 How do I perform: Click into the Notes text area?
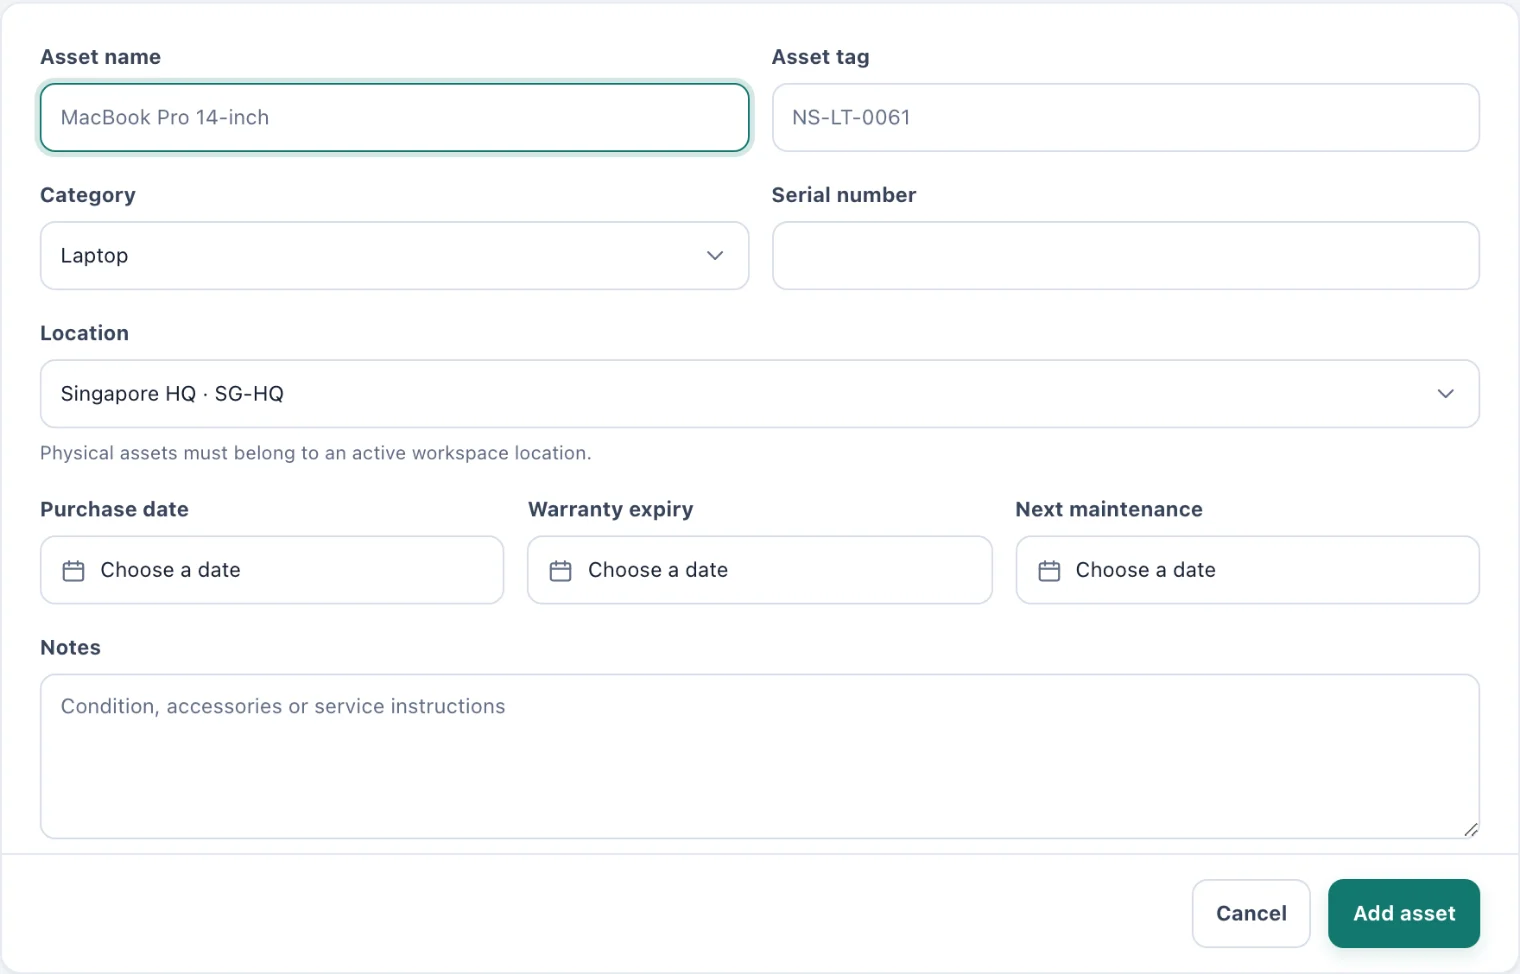click(760, 756)
